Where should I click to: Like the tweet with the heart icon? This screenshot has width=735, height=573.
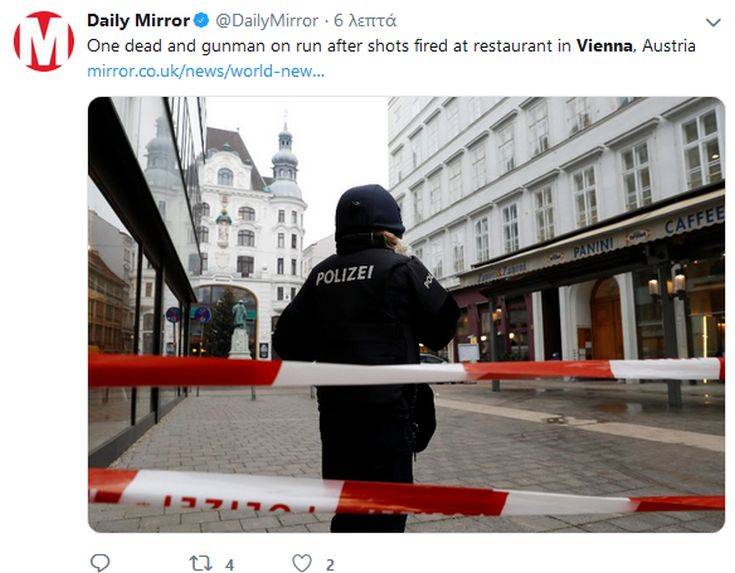pyautogui.click(x=302, y=563)
